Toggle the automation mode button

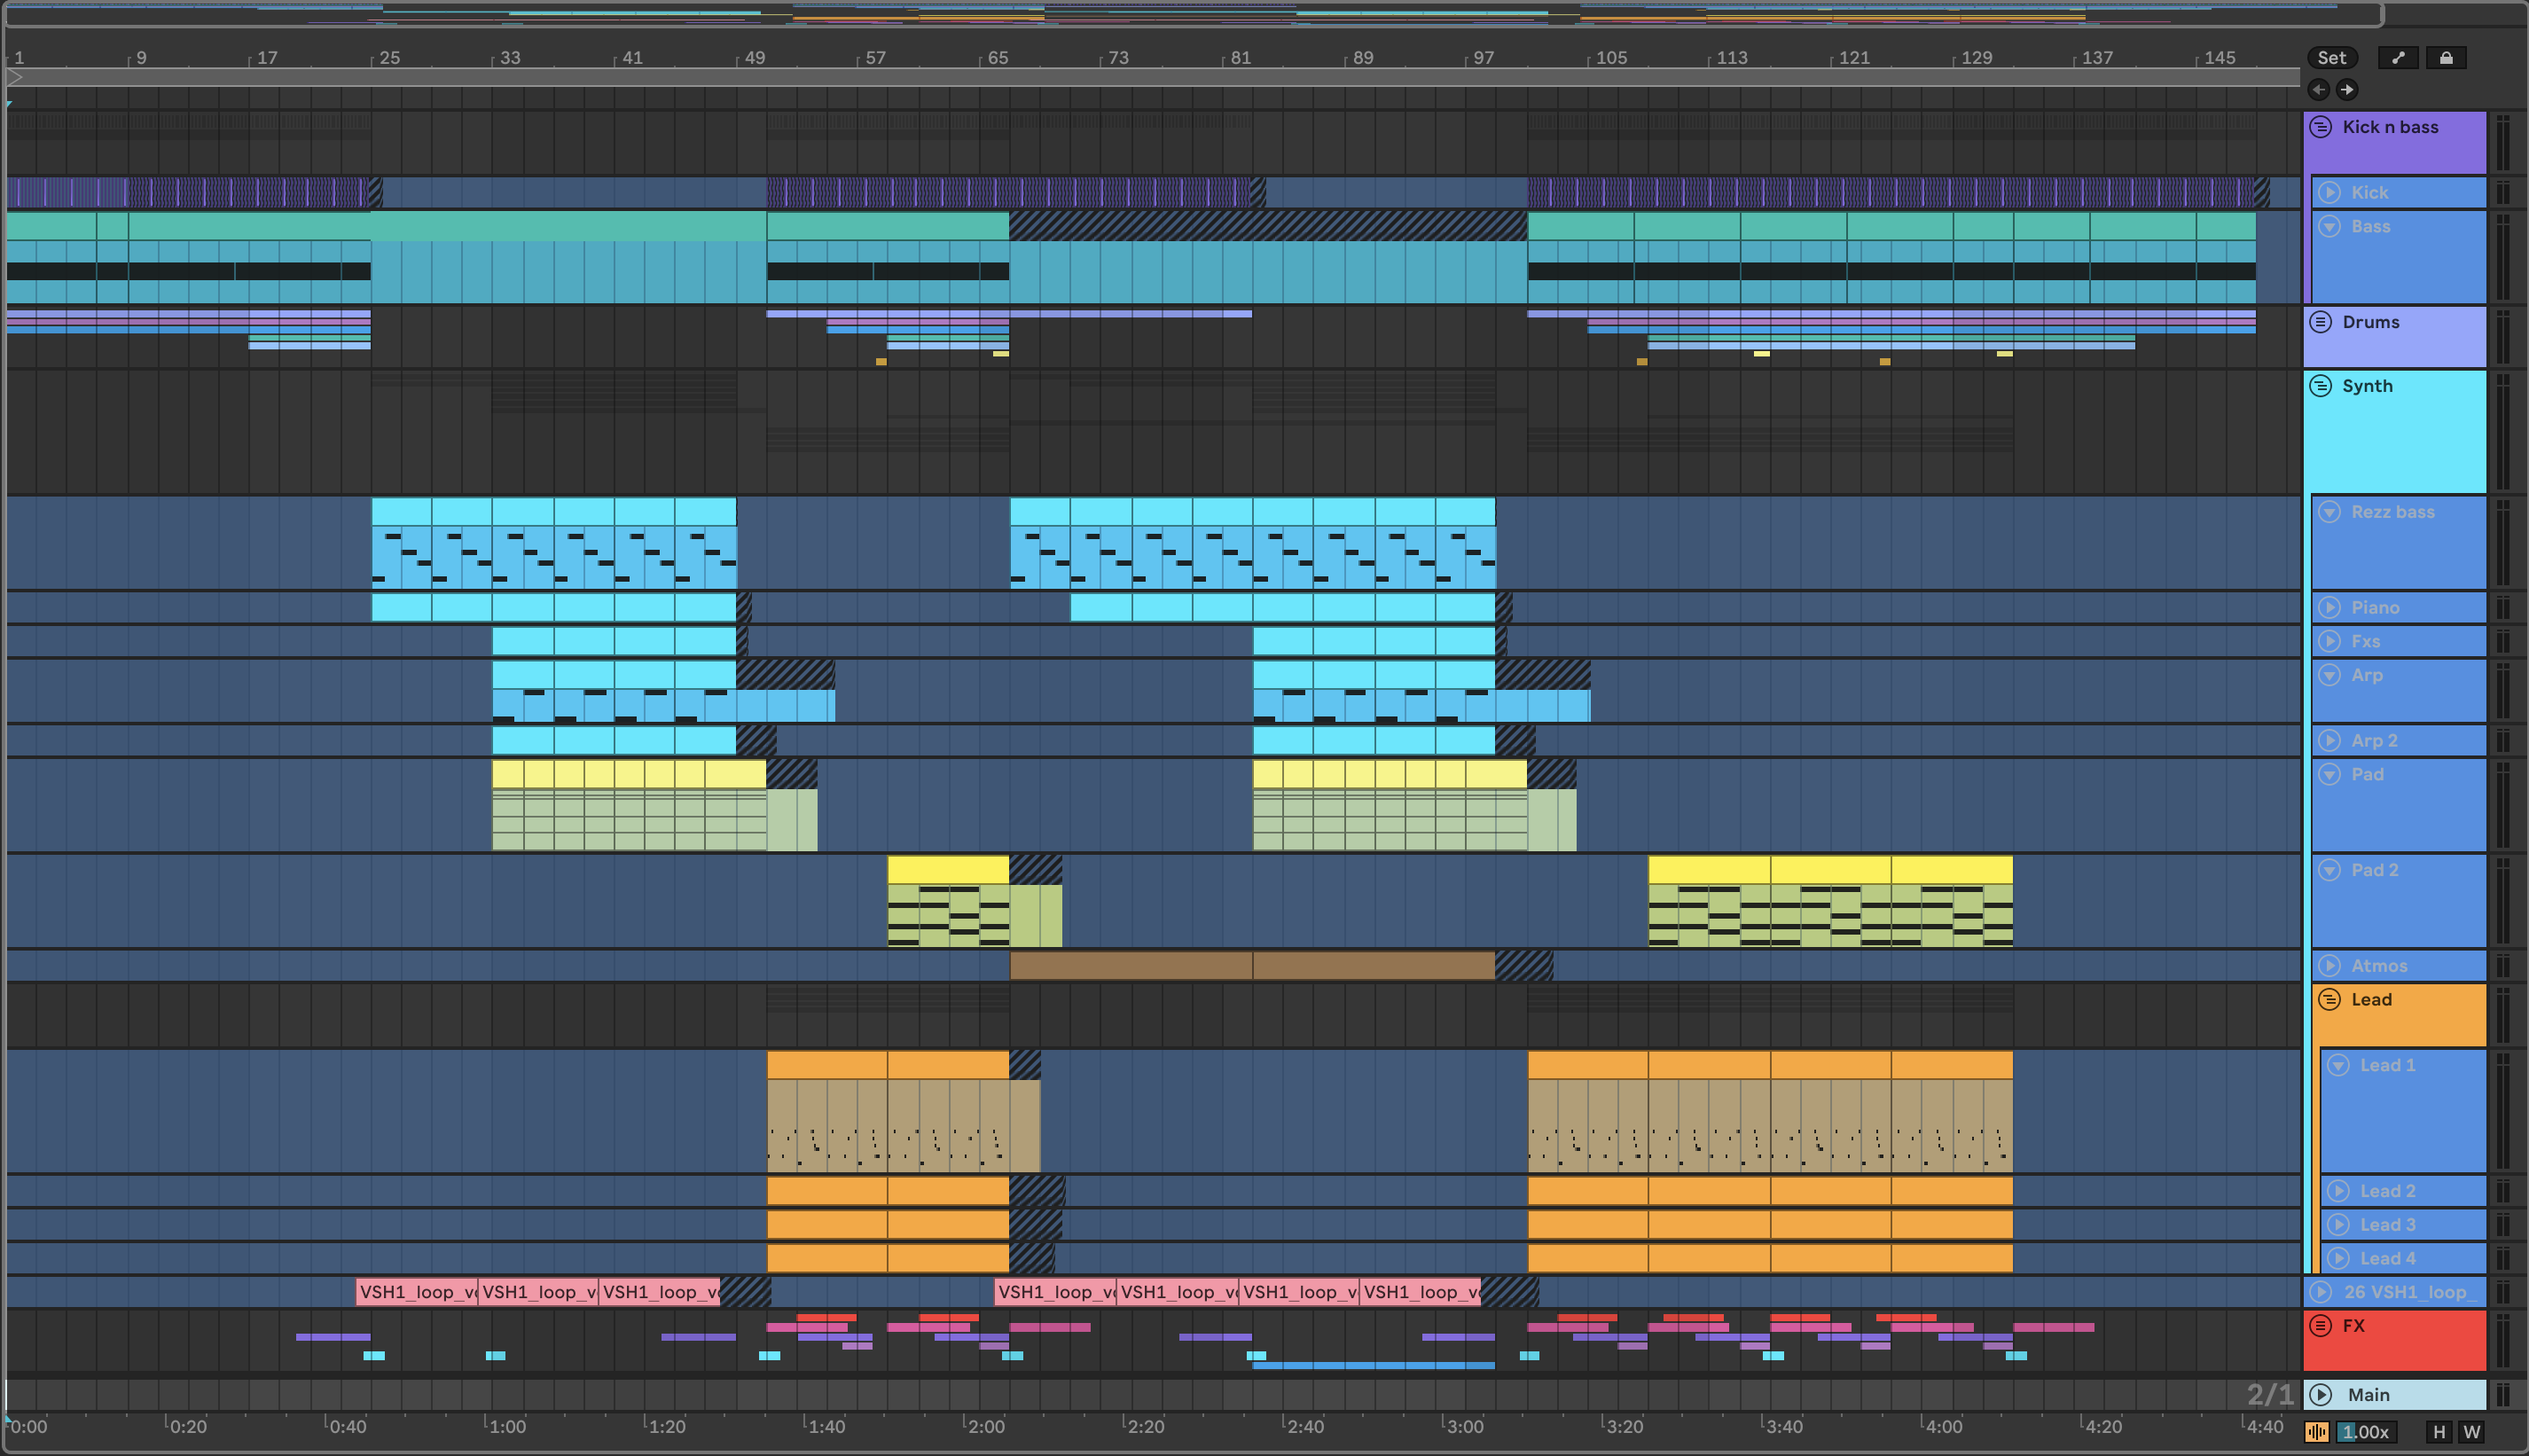tap(2397, 58)
